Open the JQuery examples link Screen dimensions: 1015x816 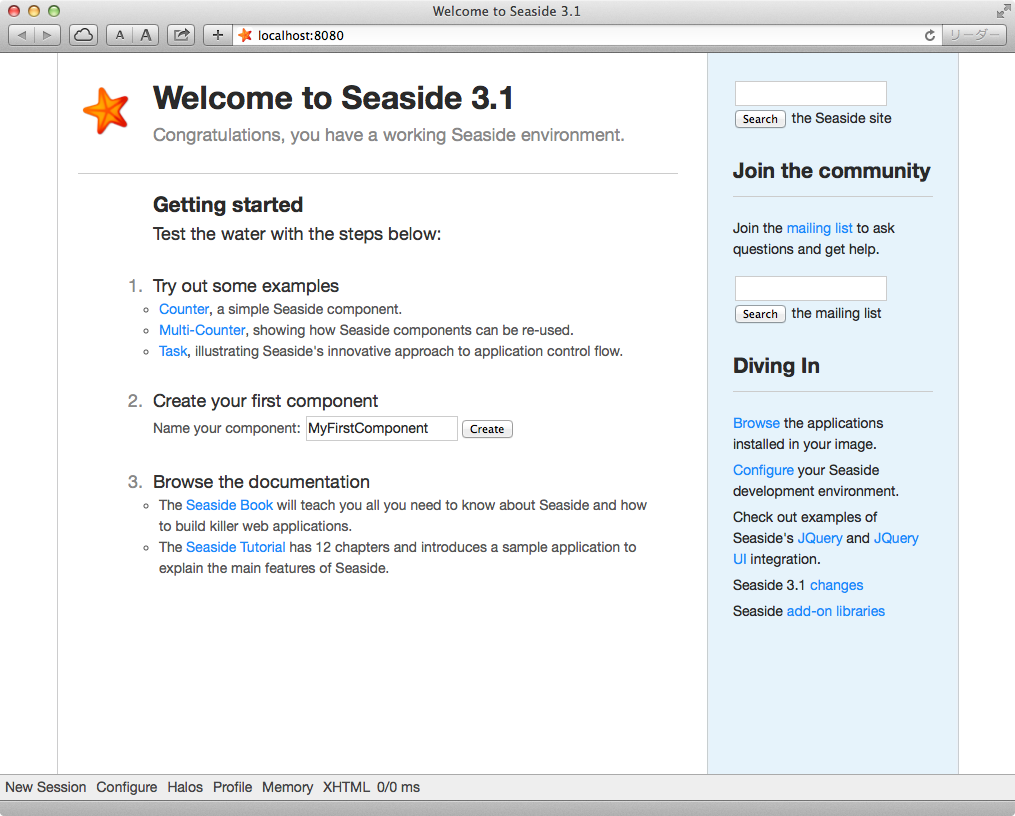coord(820,538)
